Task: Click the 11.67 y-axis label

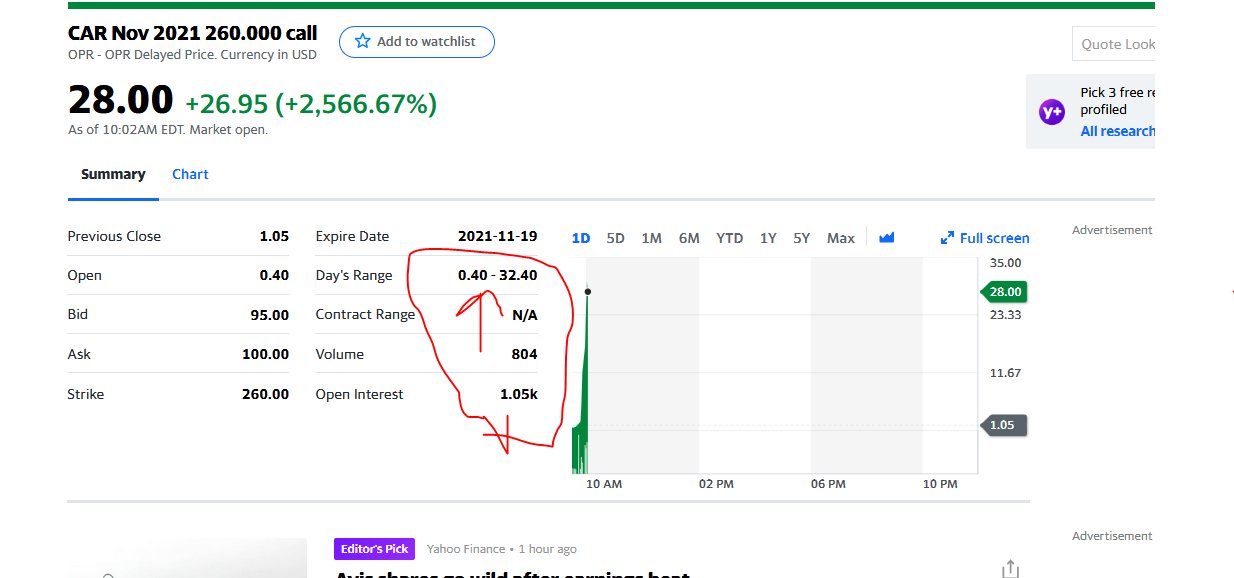Action: click(1005, 373)
